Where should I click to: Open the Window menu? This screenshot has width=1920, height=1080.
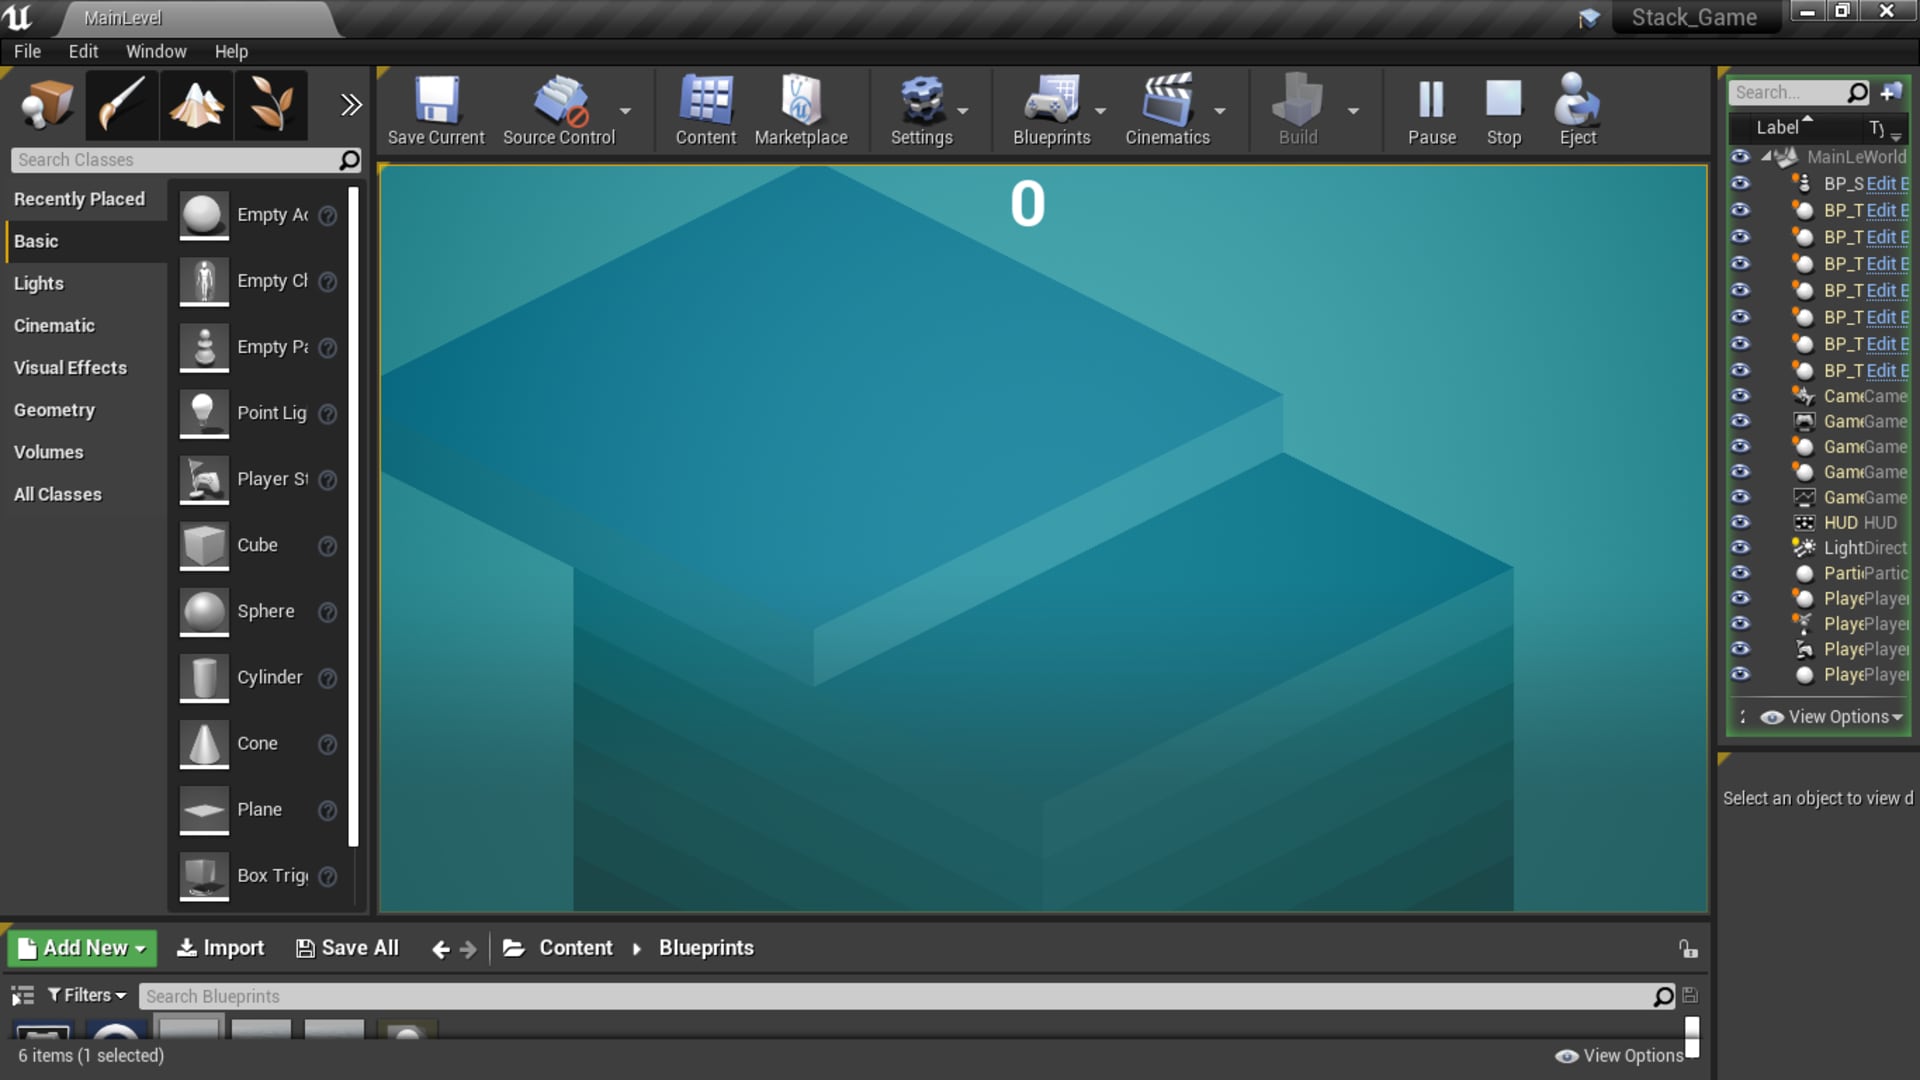(x=155, y=51)
